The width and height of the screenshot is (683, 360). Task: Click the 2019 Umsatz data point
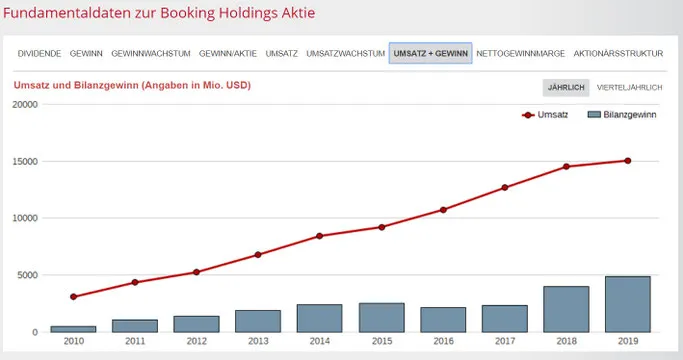(x=628, y=161)
